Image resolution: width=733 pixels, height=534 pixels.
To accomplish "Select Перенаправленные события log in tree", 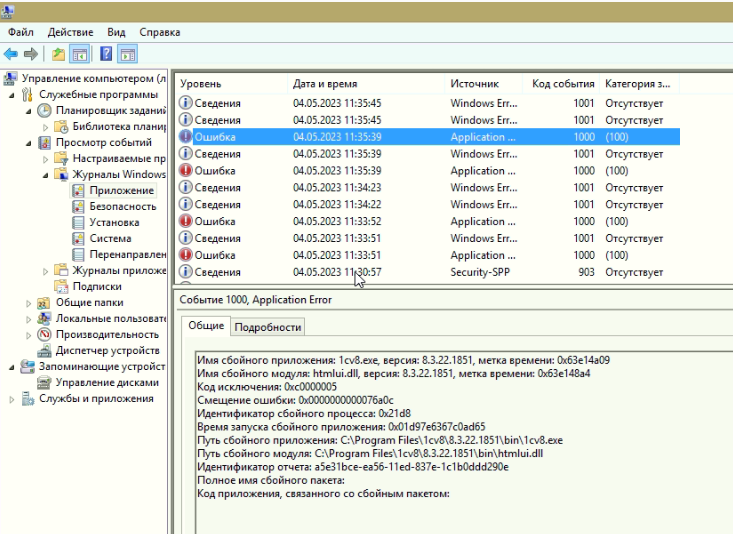I will (128, 254).
